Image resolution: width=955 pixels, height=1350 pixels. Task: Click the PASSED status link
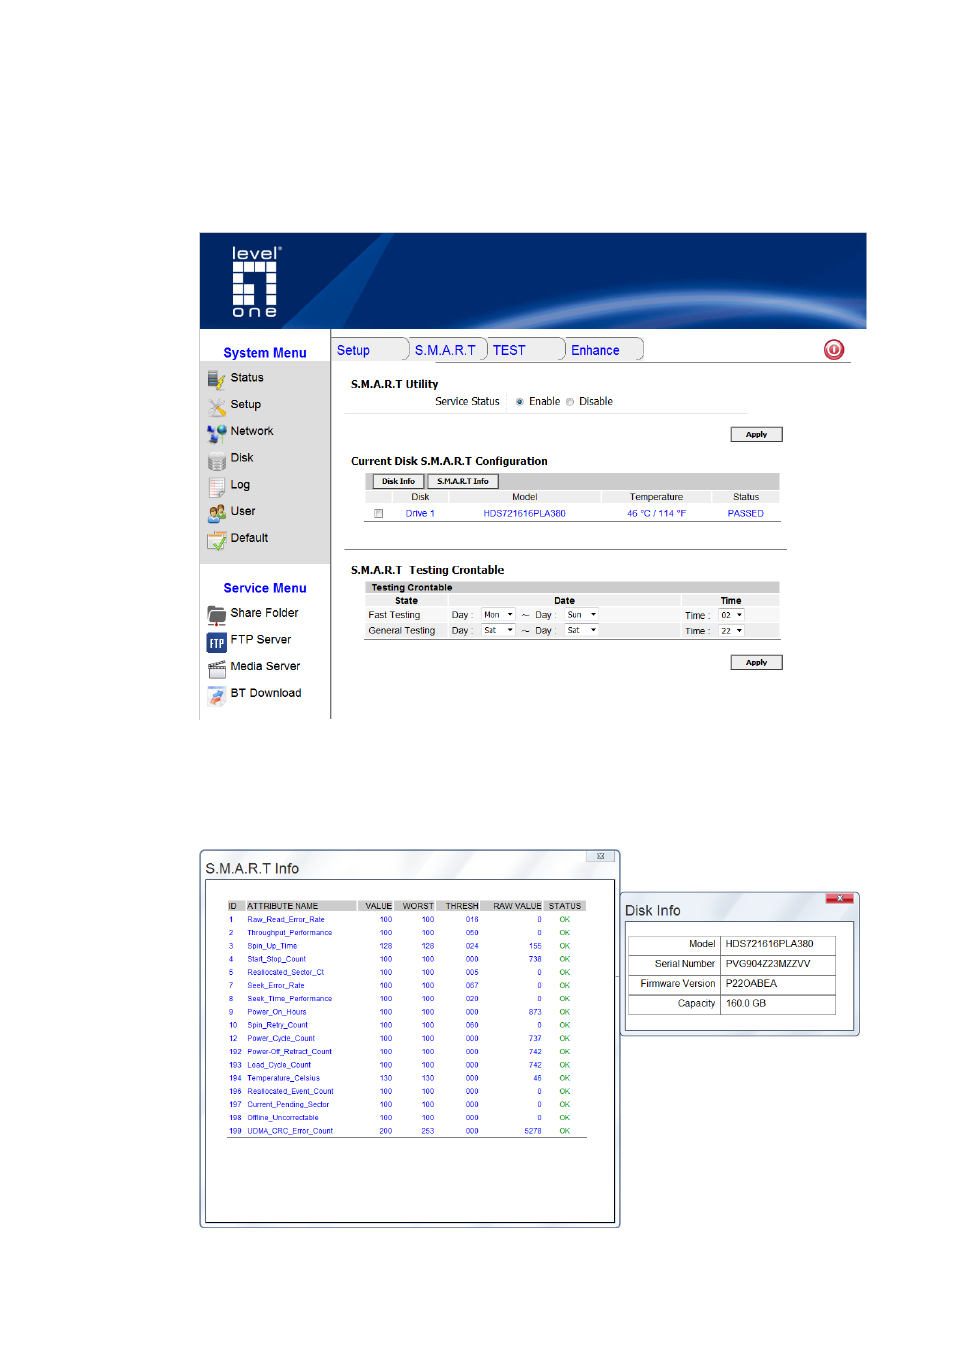coord(746,514)
